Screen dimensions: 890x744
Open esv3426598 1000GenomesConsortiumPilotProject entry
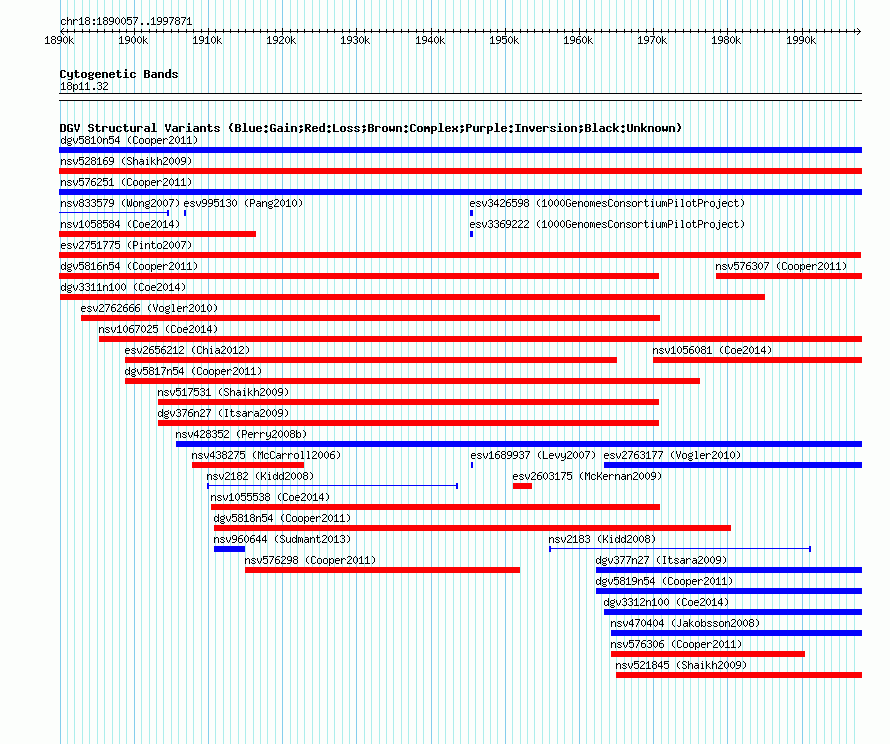click(x=607, y=203)
